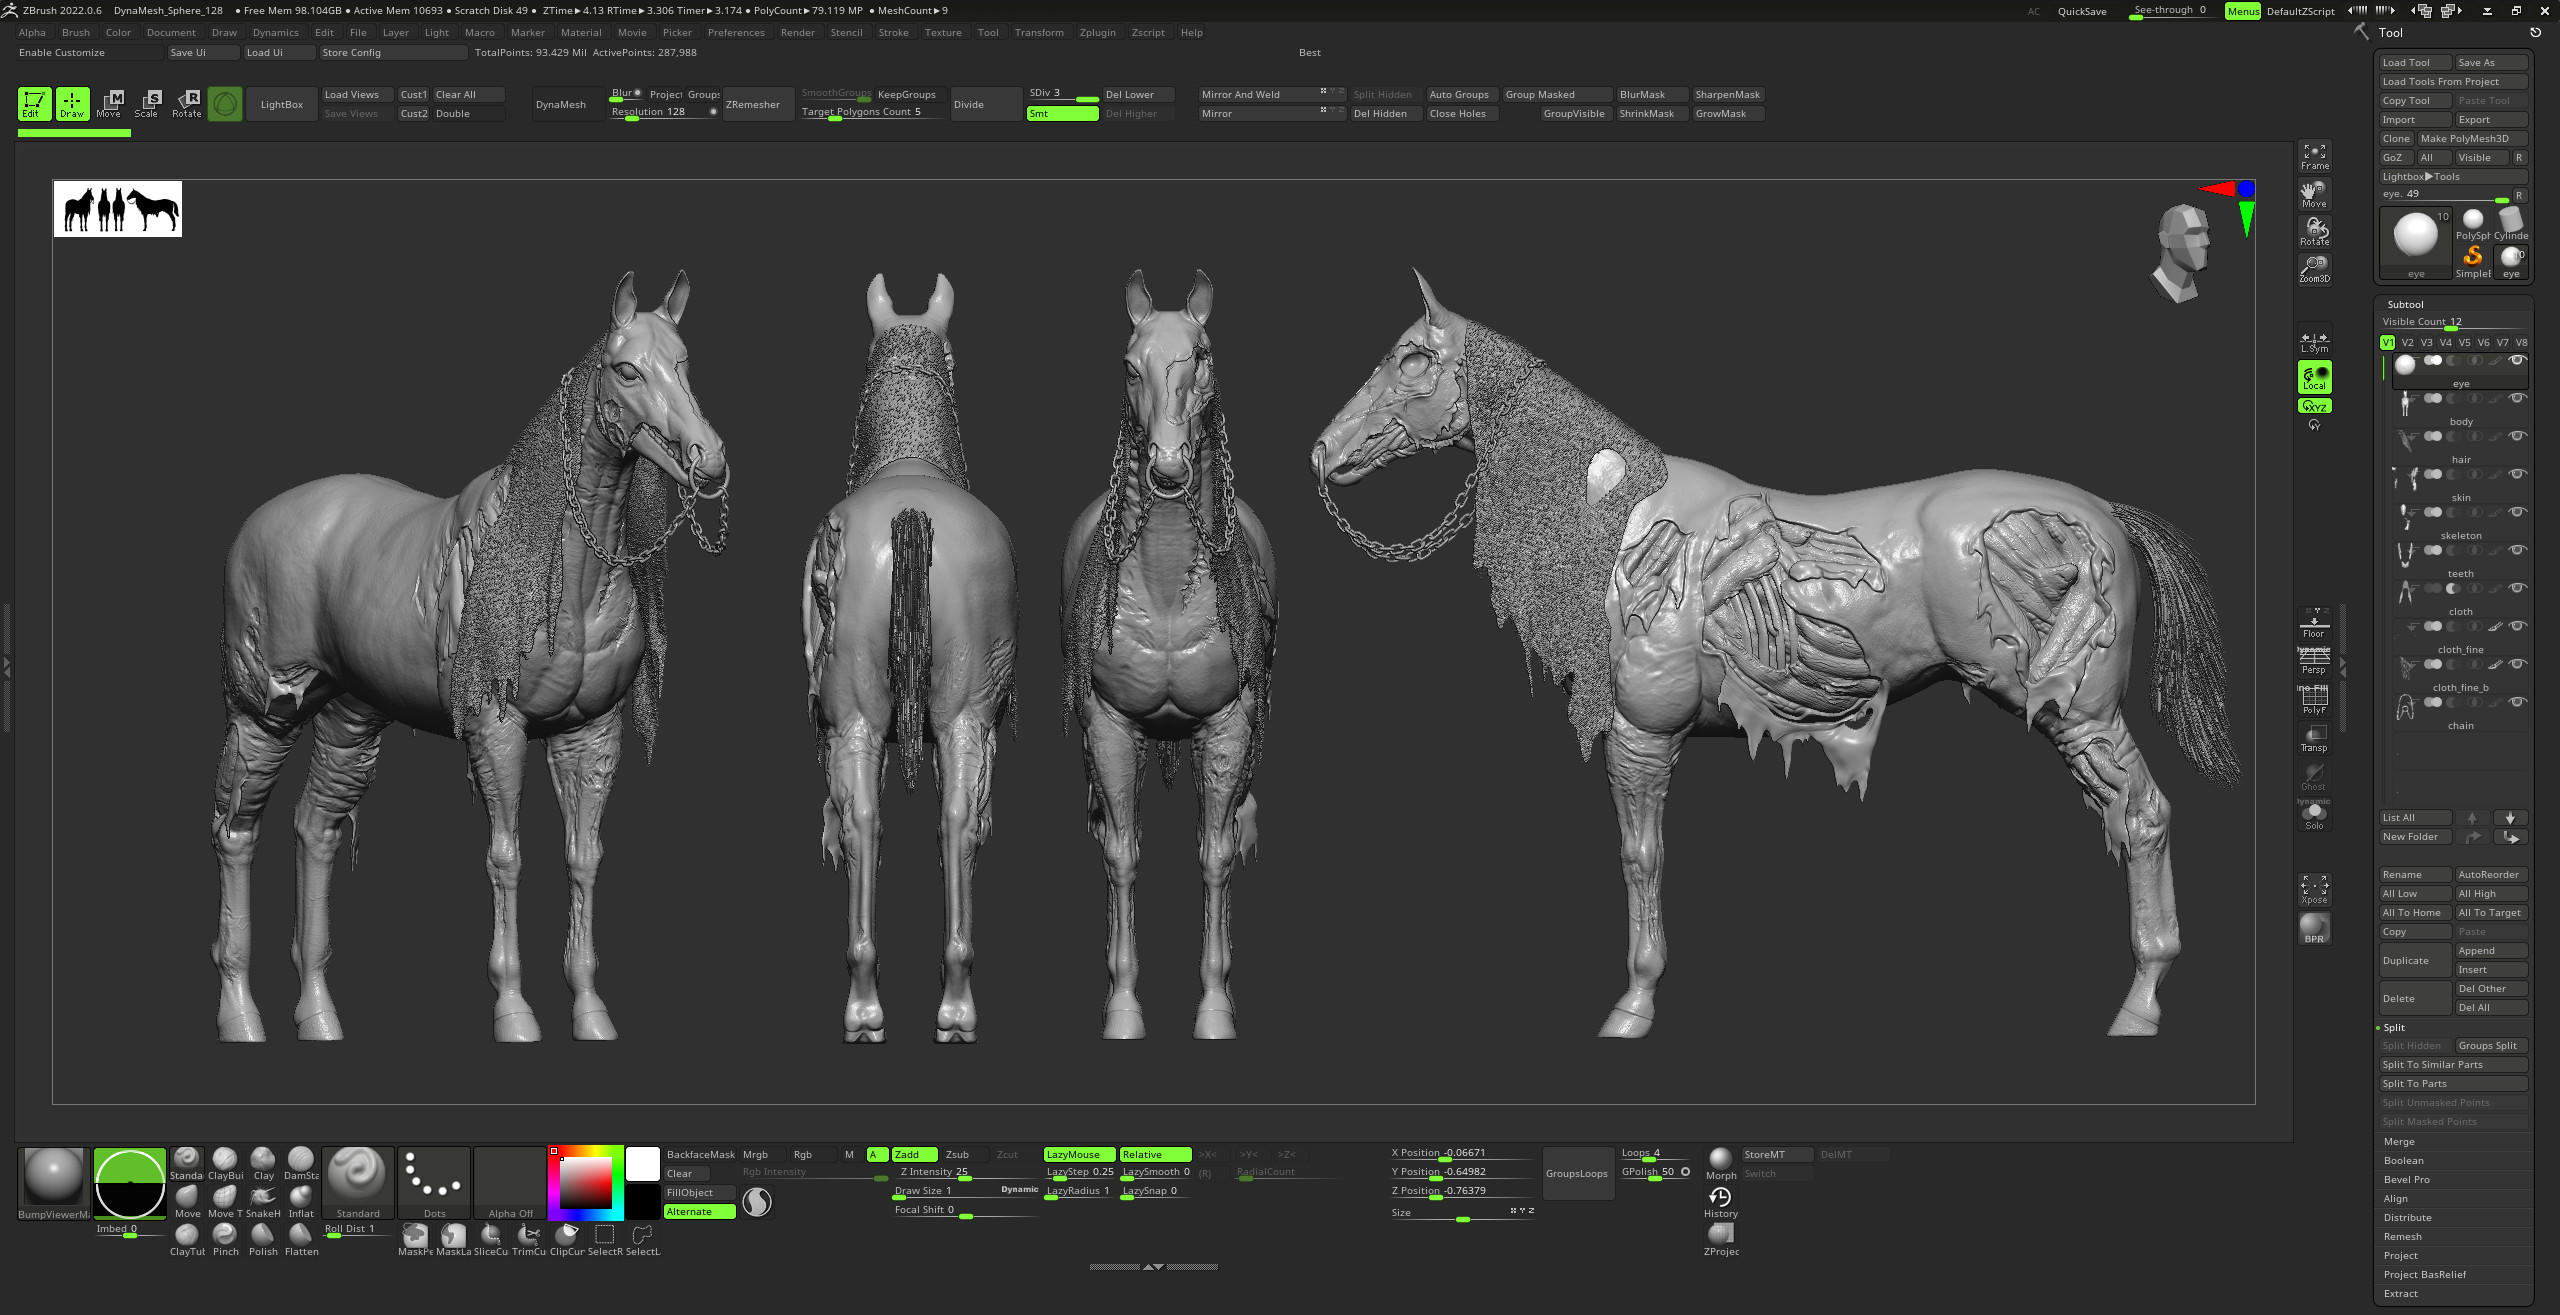Screen dimensions: 2560x1315
Task: Turn off LazyMouse toggle
Action: pos(1079,1154)
